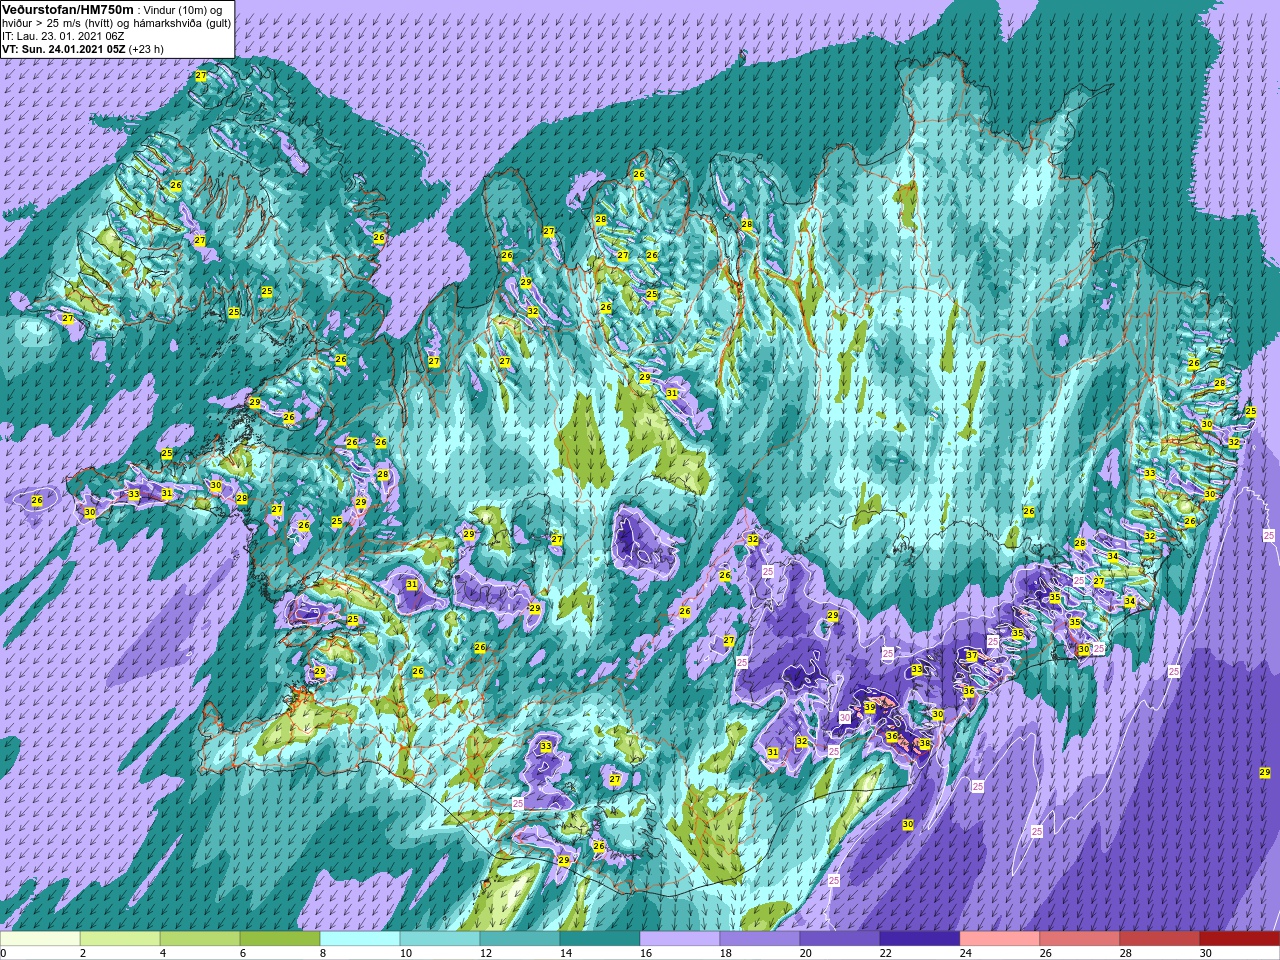Viewport: 1280px width, 960px height.
Task: Pick the 8–10 m/s pale cyan legend swatch
Action: pos(360,939)
